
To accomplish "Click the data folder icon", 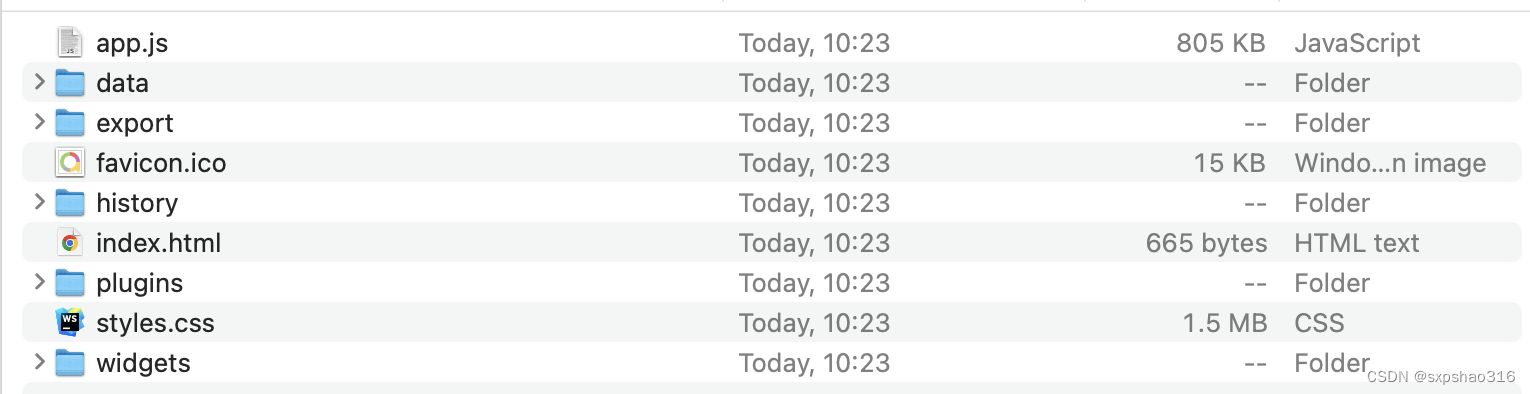I will 69,82.
